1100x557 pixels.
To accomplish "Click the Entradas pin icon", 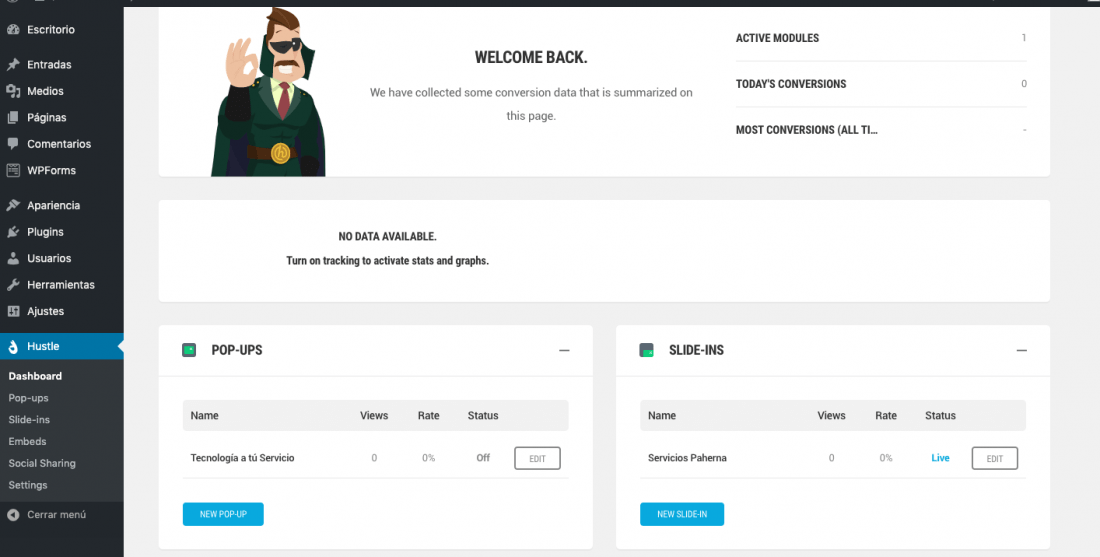I will click(x=13, y=65).
